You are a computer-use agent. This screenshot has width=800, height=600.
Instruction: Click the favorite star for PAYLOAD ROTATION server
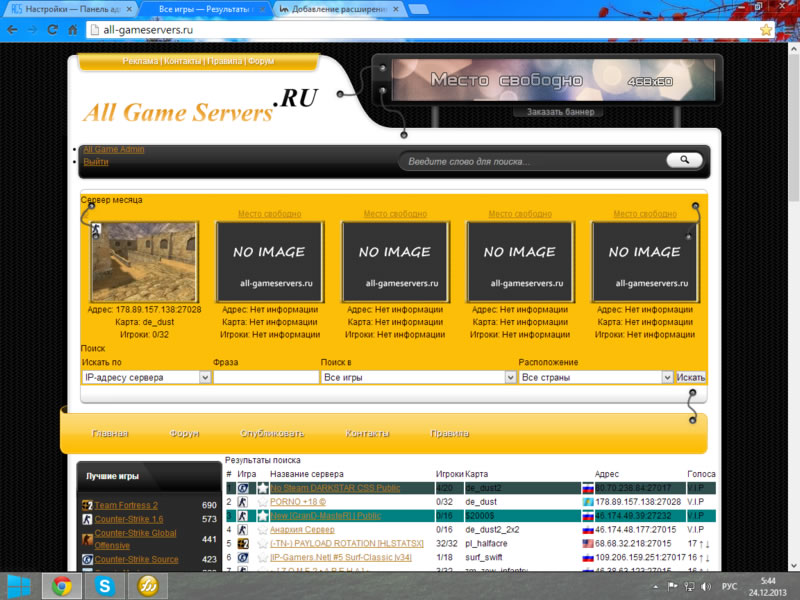(x=263, y=543)
